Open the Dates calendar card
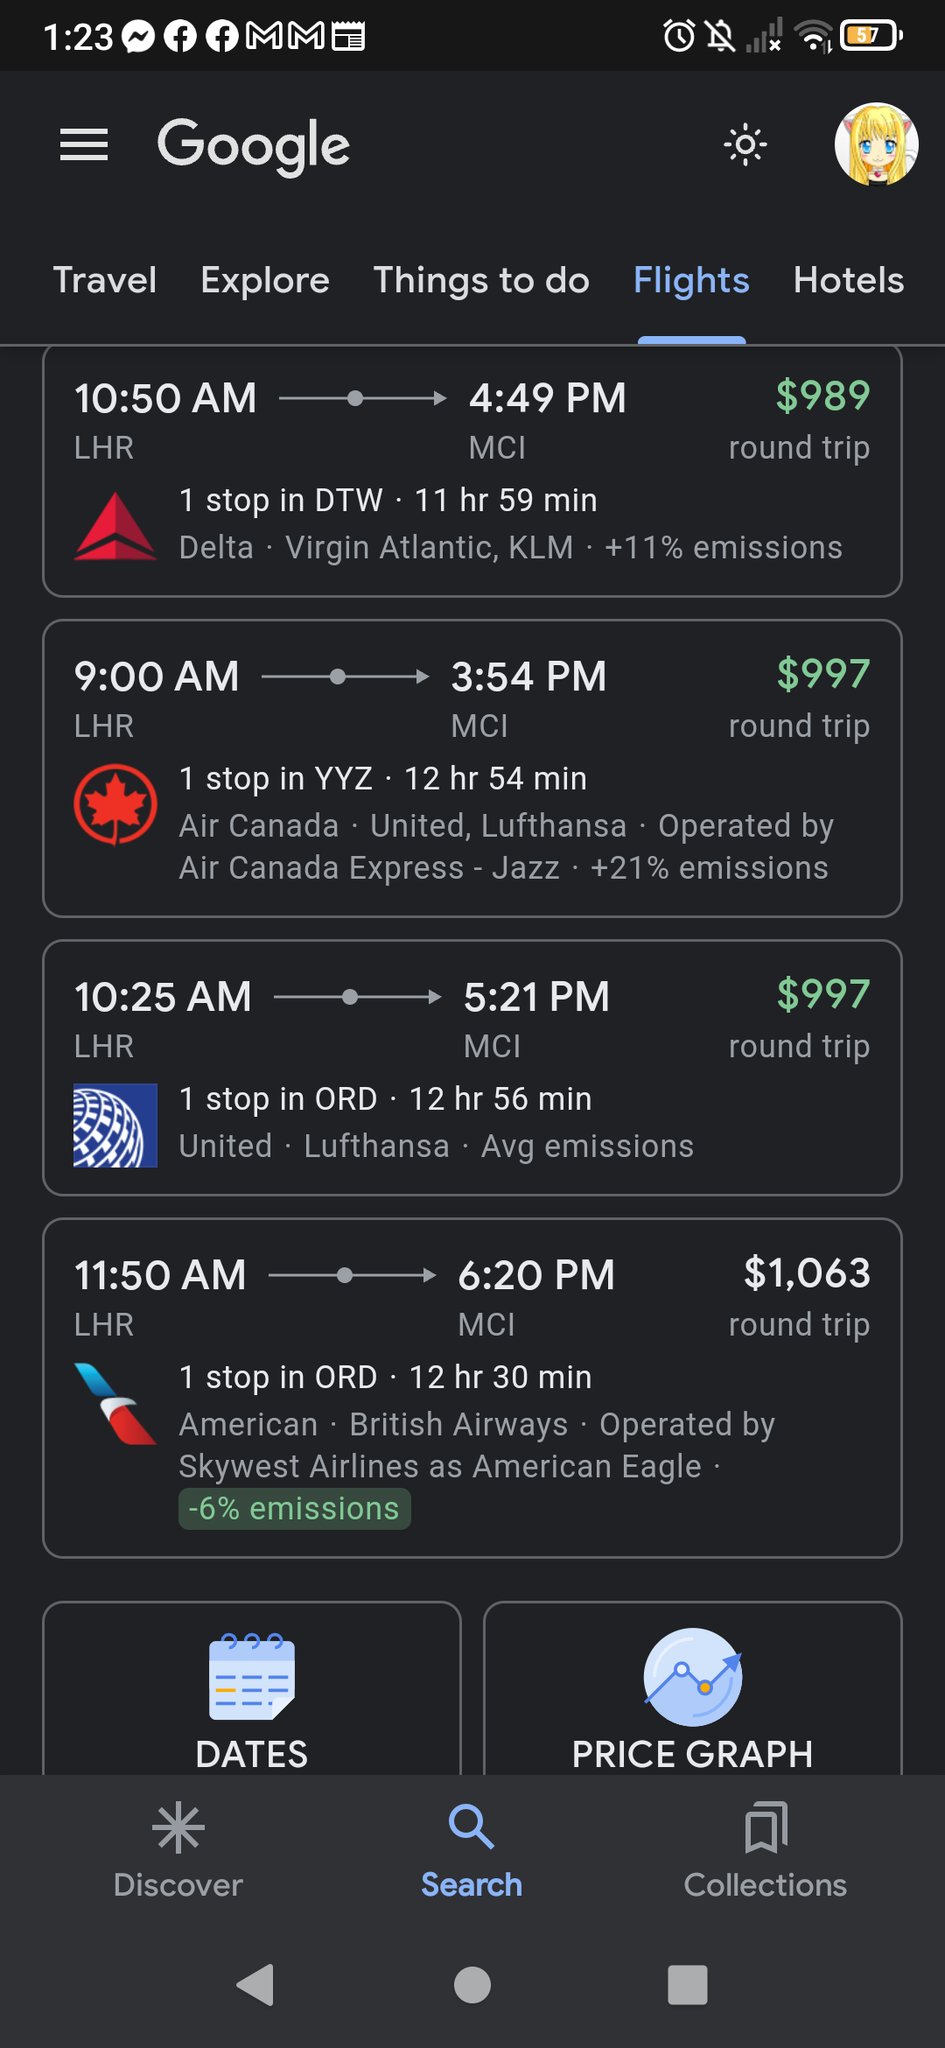This screenshot has height=2048, width=945. pos(252,1692)
